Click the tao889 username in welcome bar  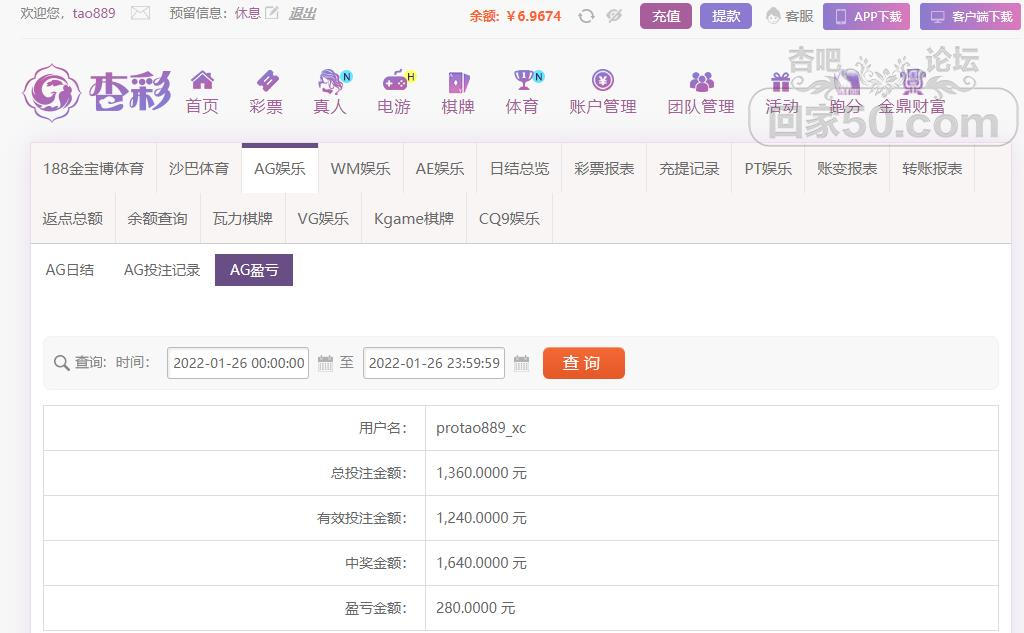(94, 13)
